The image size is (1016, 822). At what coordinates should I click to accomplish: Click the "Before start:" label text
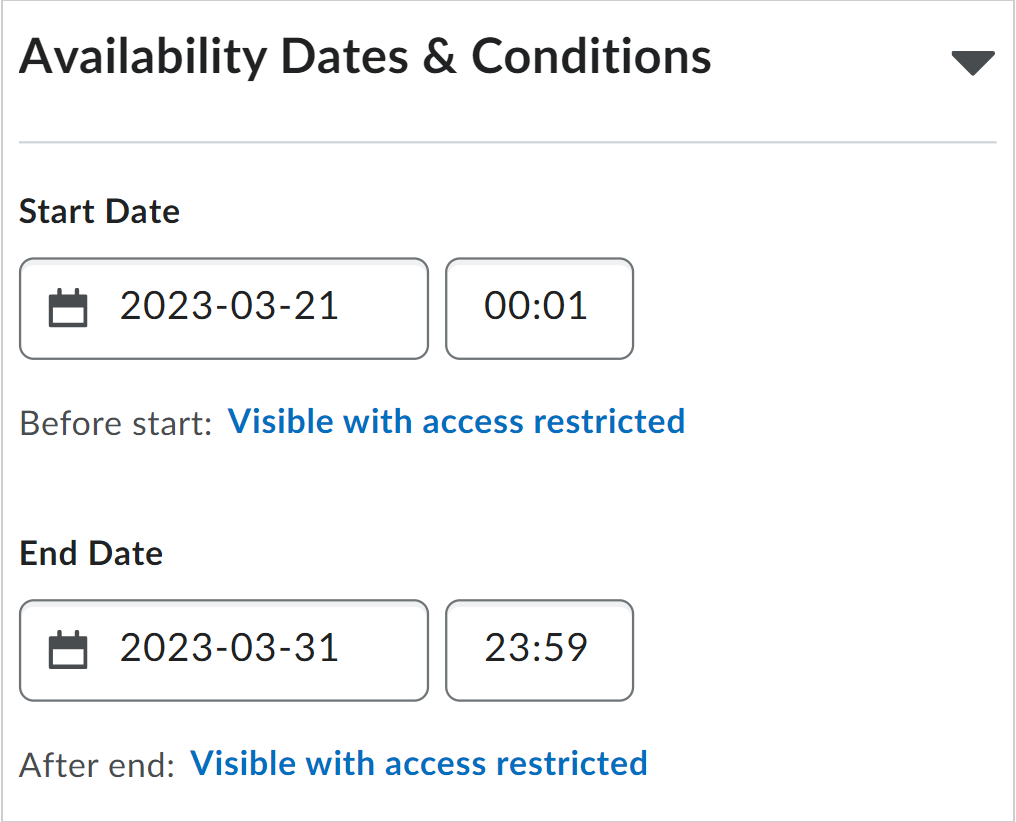coord(116,423)
